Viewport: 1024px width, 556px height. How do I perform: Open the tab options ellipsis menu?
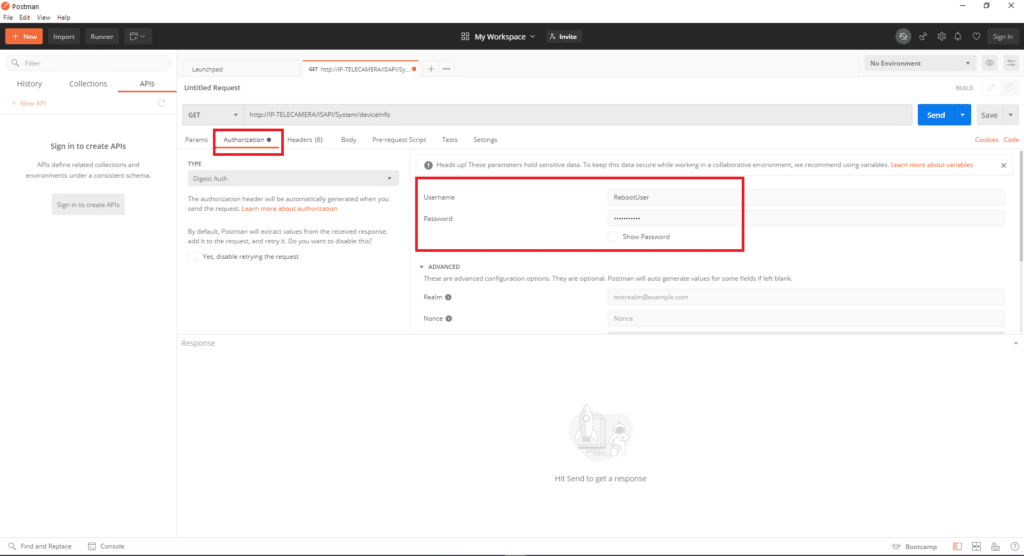tap(447, 69)
